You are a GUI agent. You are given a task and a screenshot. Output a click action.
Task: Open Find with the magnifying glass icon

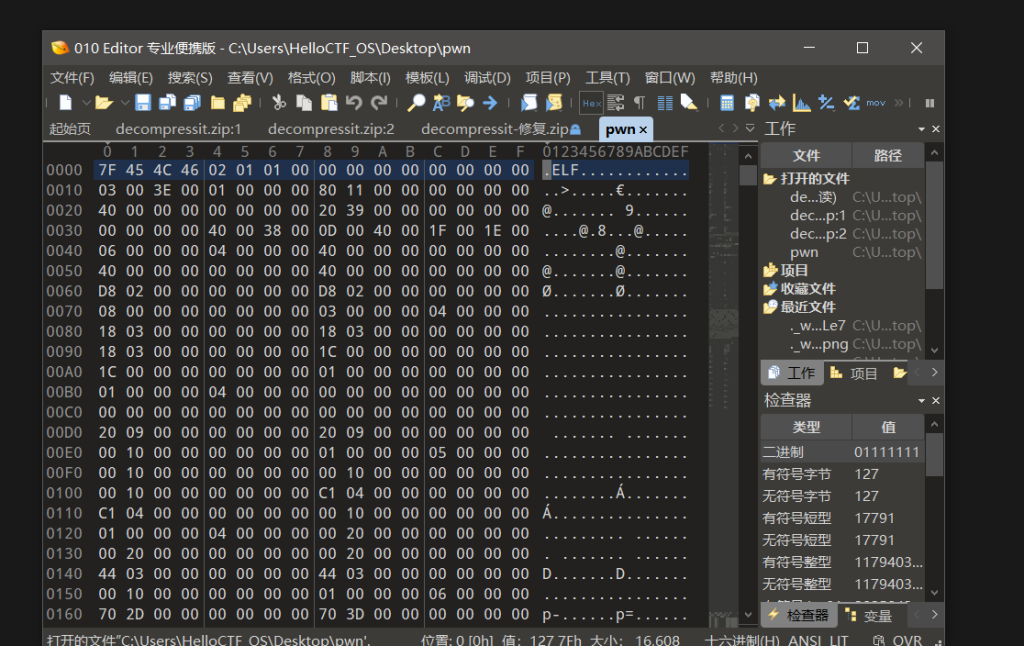[x=416, y=103]
